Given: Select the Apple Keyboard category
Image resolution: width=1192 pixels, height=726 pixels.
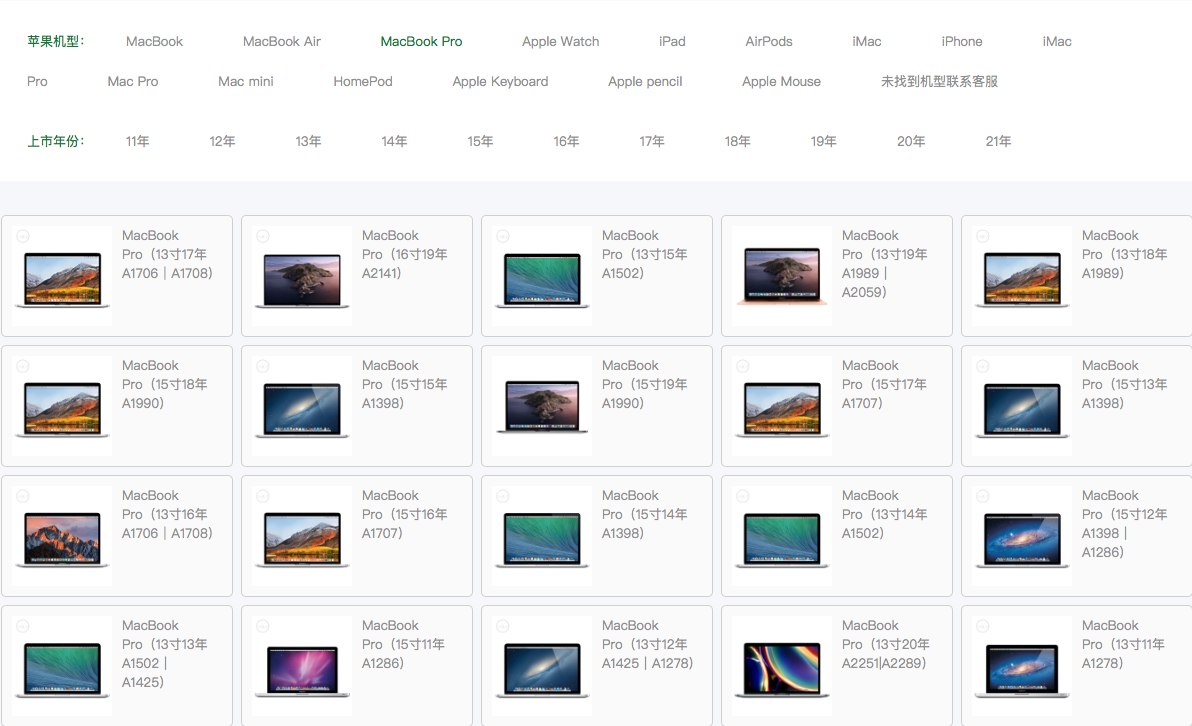Looking at the screenshot, I should click(x=500, y=81).
